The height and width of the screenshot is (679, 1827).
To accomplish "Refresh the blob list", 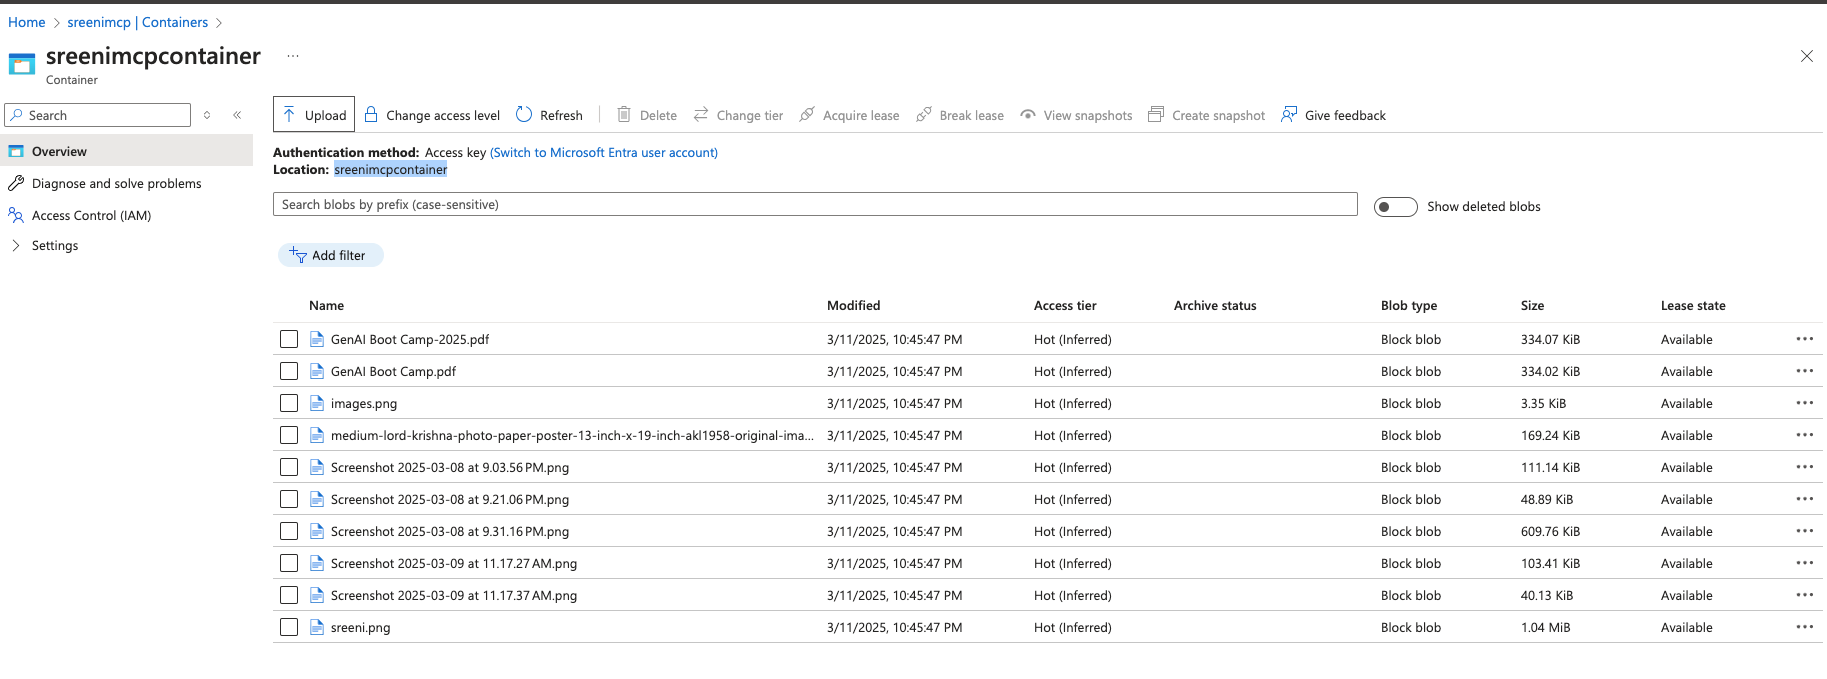I will pyautogui.click(x=549, y=115).
